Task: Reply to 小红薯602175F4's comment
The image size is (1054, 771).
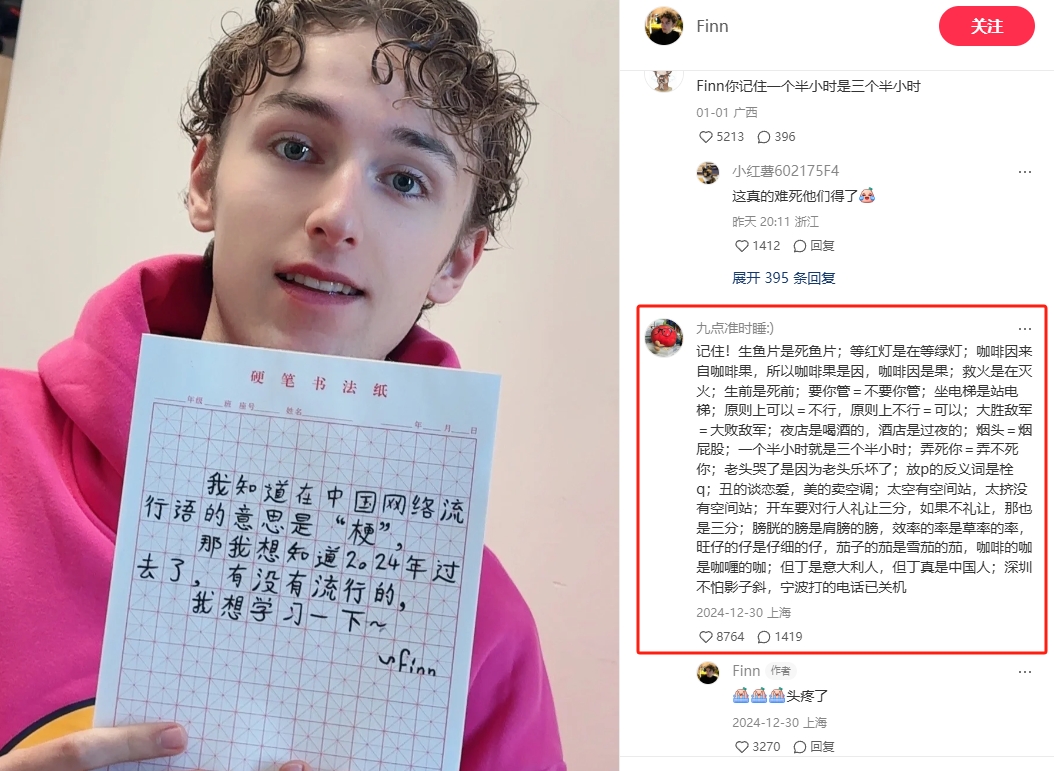Action: tap(813, 245)
